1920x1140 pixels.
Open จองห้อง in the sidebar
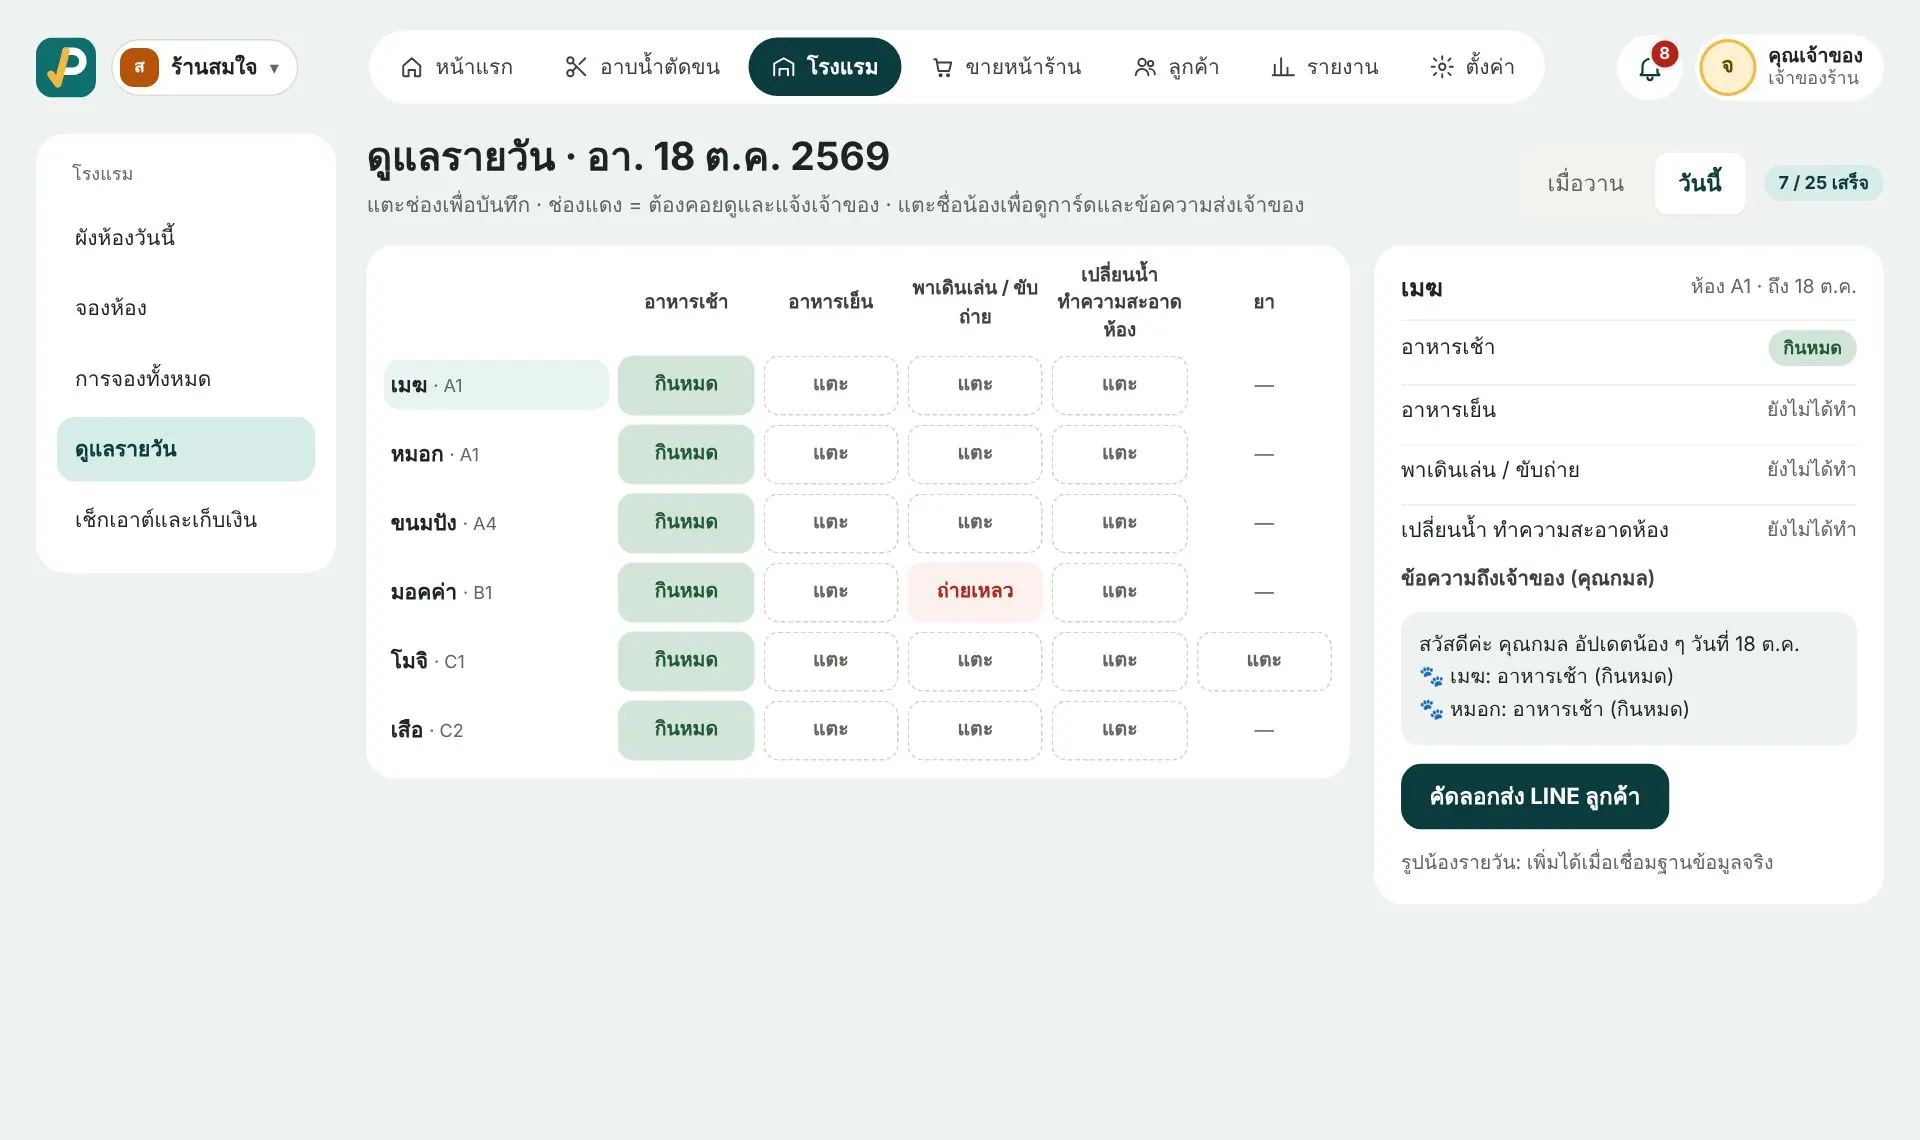click(186, 308)
